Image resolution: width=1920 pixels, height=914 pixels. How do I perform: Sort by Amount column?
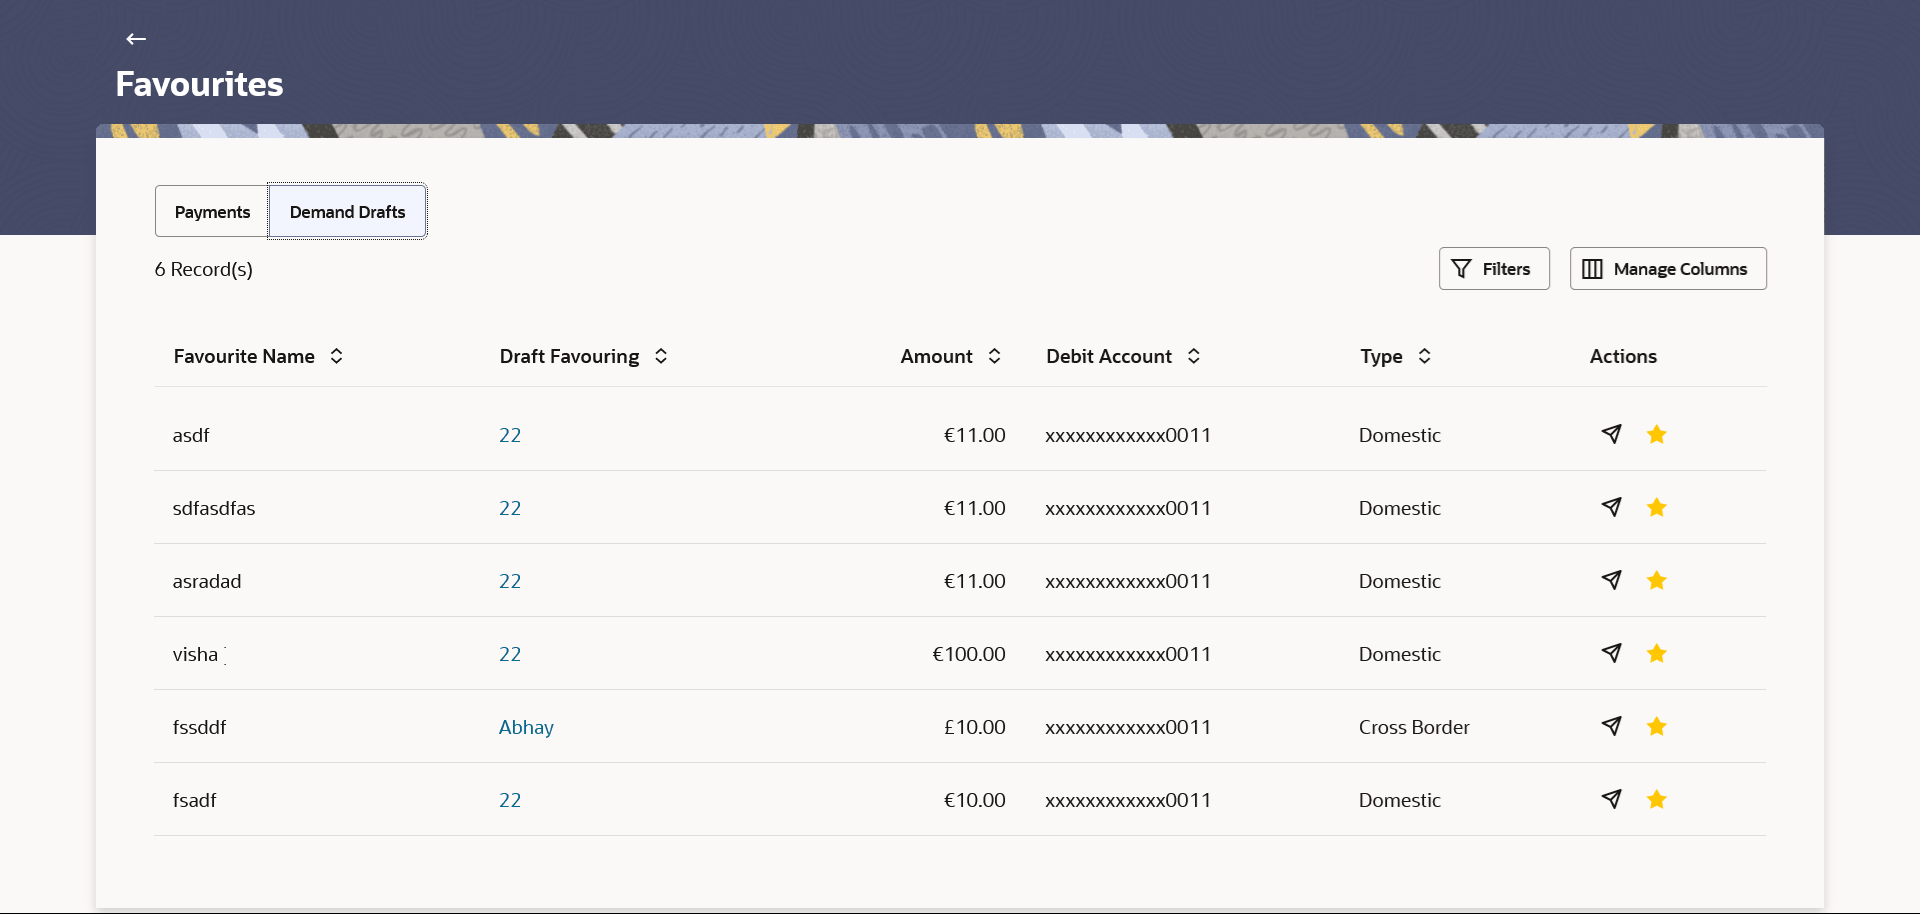pyautogui.click(x=994, y=356)
